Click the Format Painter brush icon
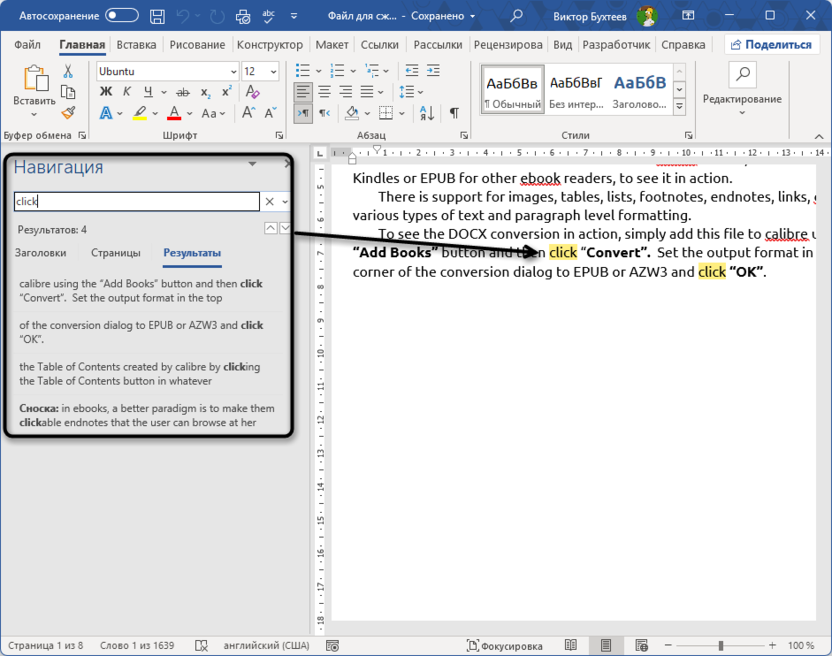The height and width of the screenshot is (656, 832). 68,113
